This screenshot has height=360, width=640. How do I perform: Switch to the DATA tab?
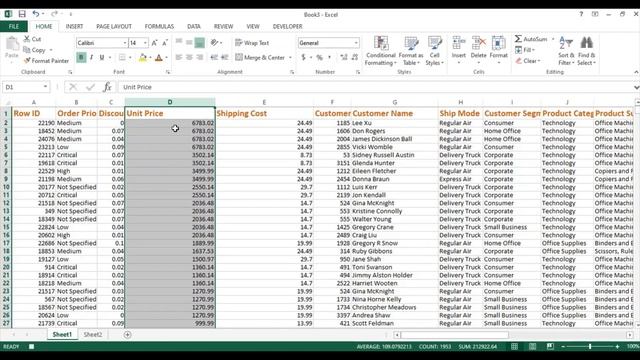click(194, 27)
